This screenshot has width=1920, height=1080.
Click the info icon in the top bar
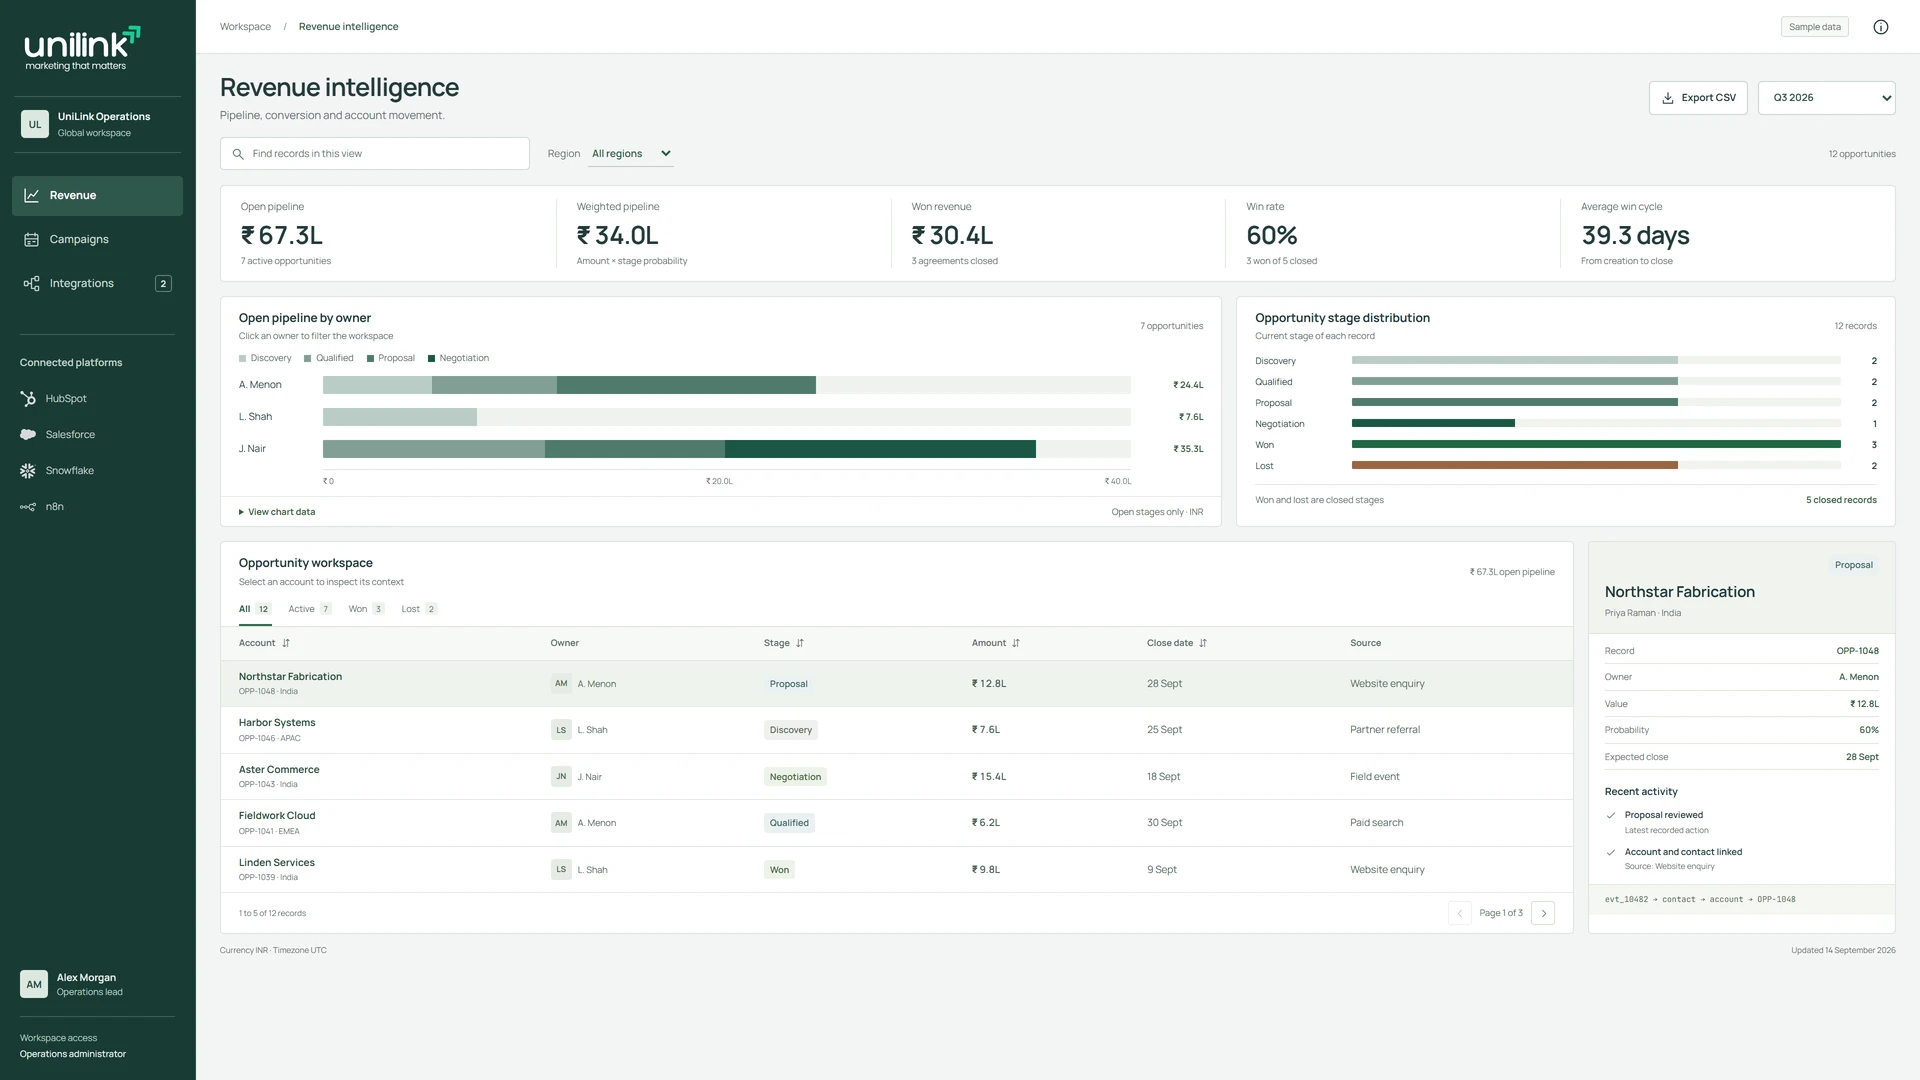tap(1881, 27)
